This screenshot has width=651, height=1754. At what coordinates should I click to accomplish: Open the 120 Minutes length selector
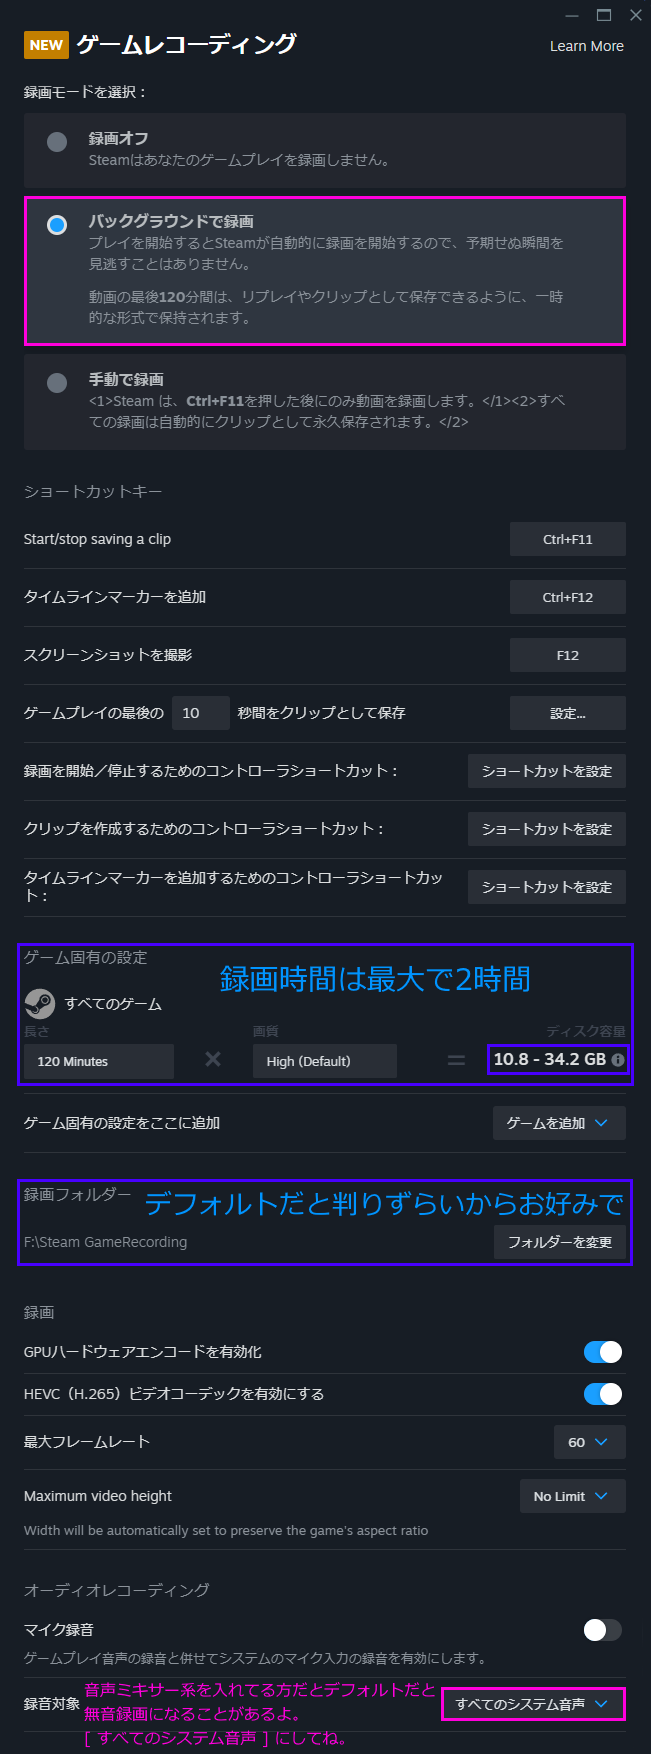[x=98, y=1061]
